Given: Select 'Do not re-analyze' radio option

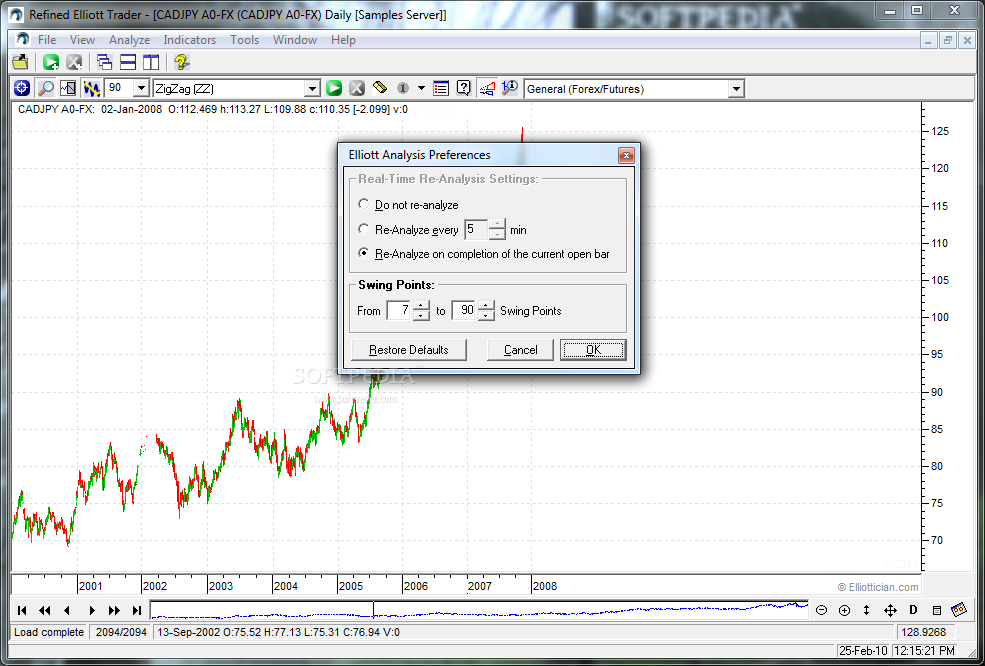Looking at the screenshot, I should click(363, 204).
